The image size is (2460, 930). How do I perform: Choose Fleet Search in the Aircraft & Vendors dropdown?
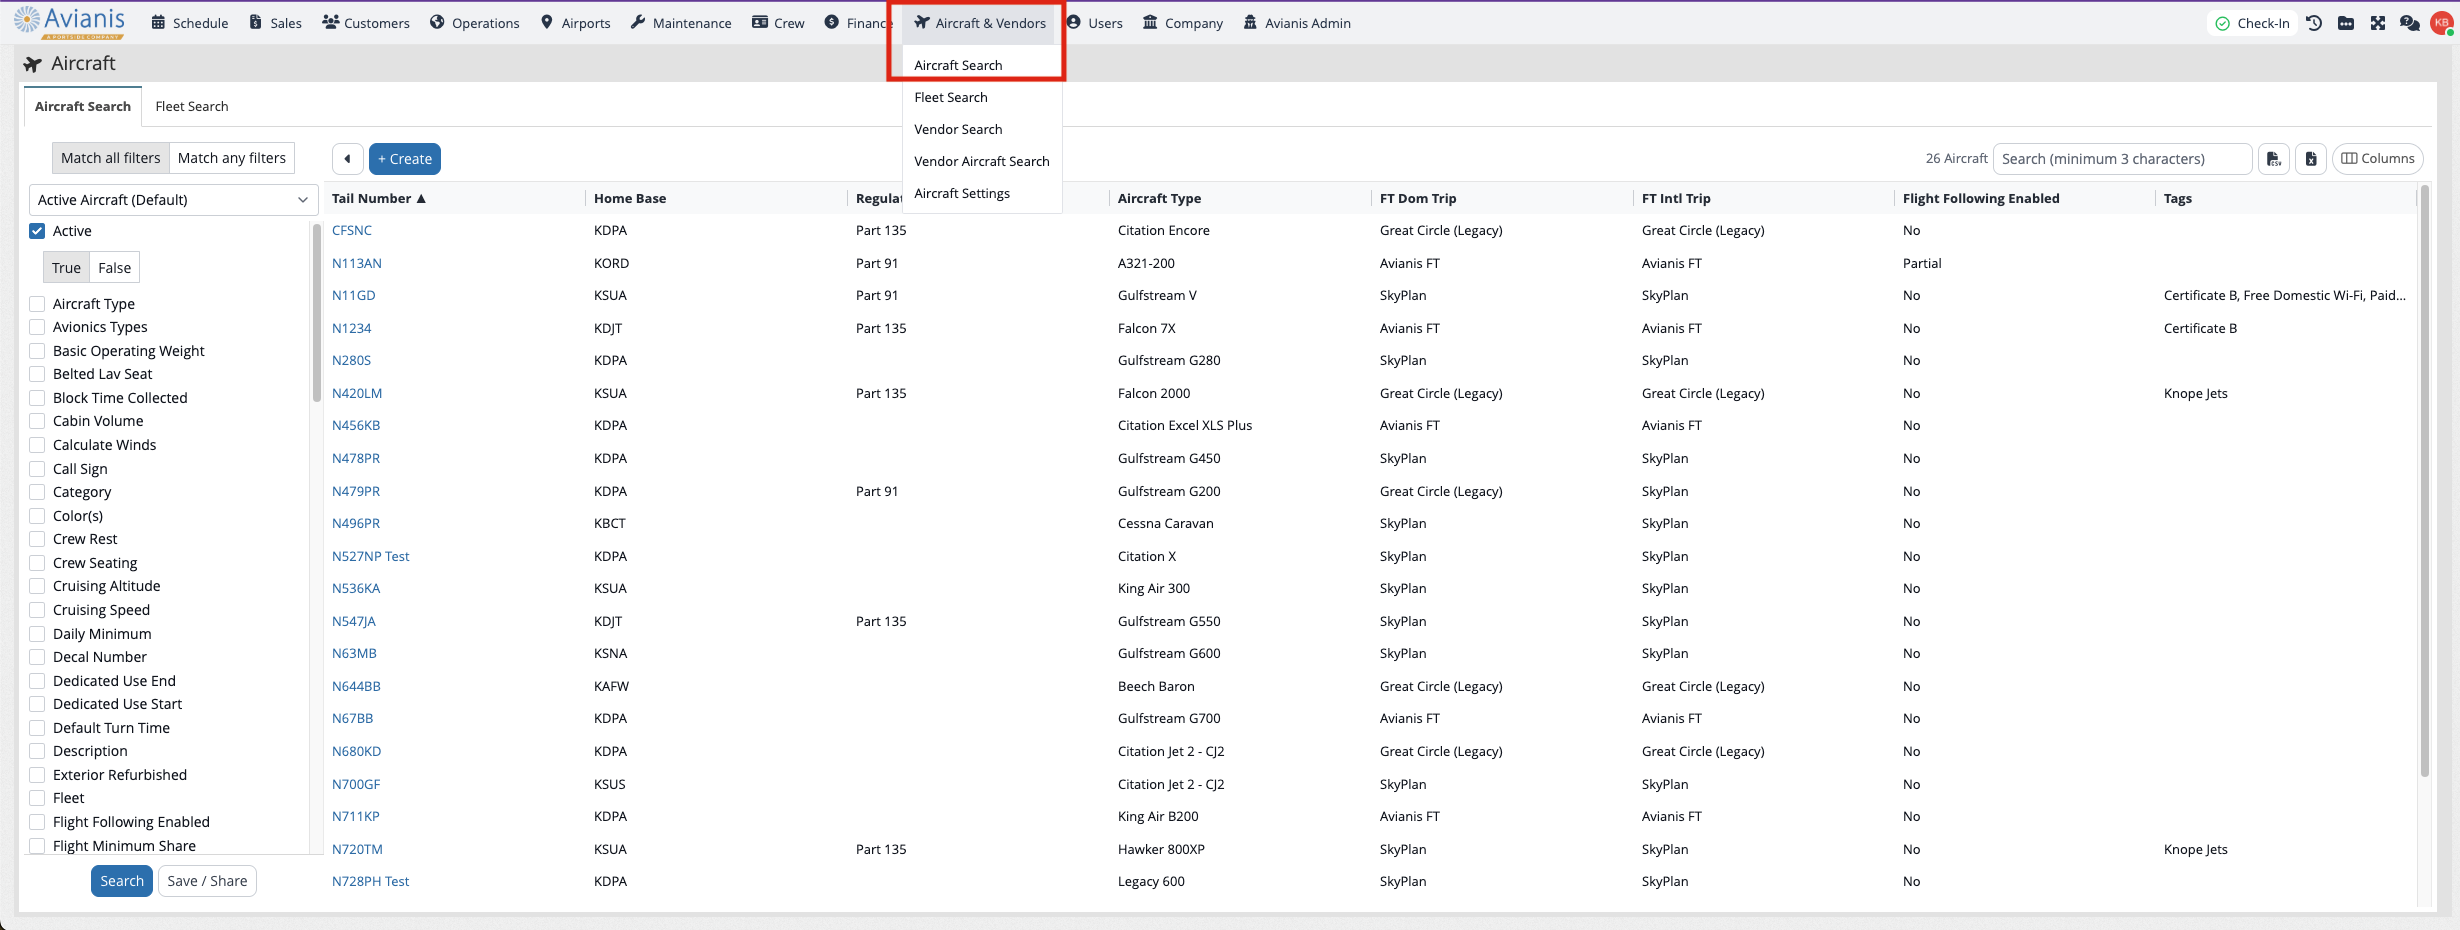coord(951,97)
